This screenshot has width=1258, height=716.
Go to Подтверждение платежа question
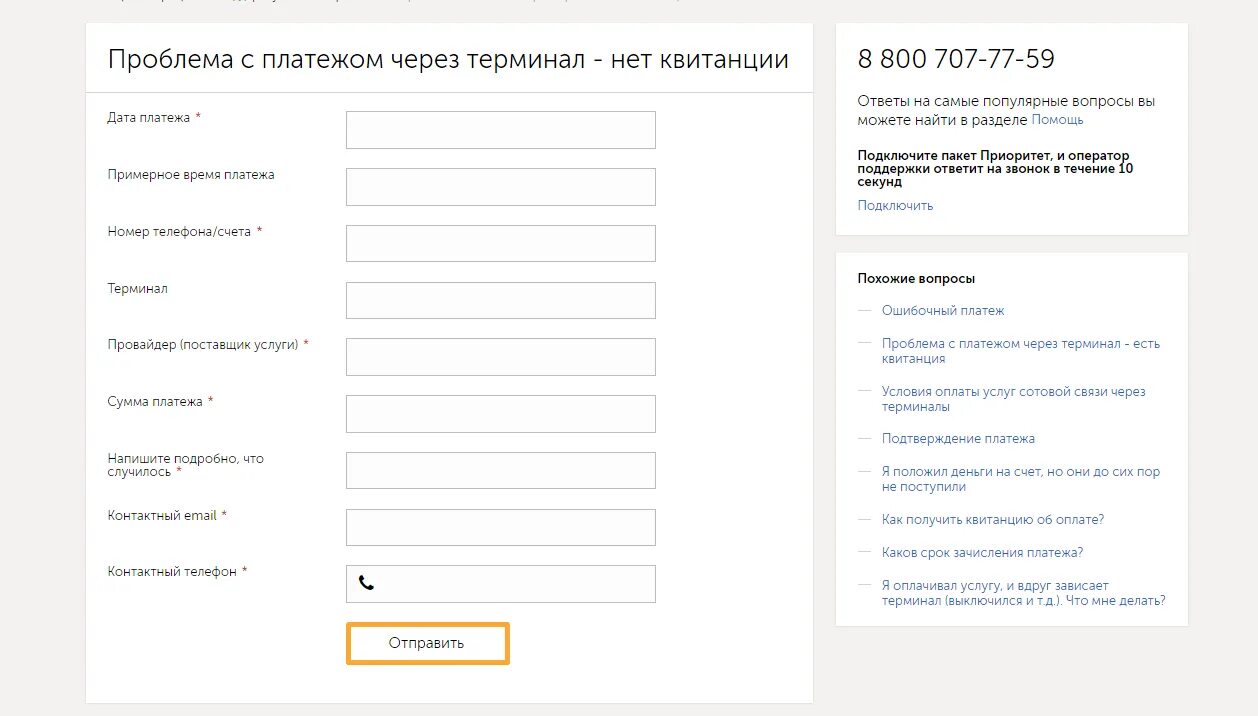(958, 439)
